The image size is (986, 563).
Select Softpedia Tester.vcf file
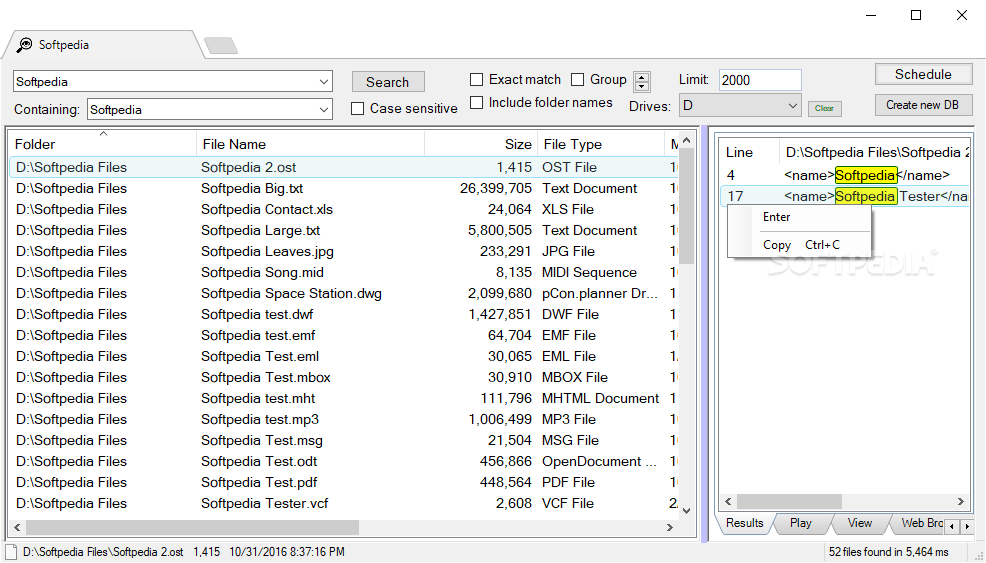[344, 503]
